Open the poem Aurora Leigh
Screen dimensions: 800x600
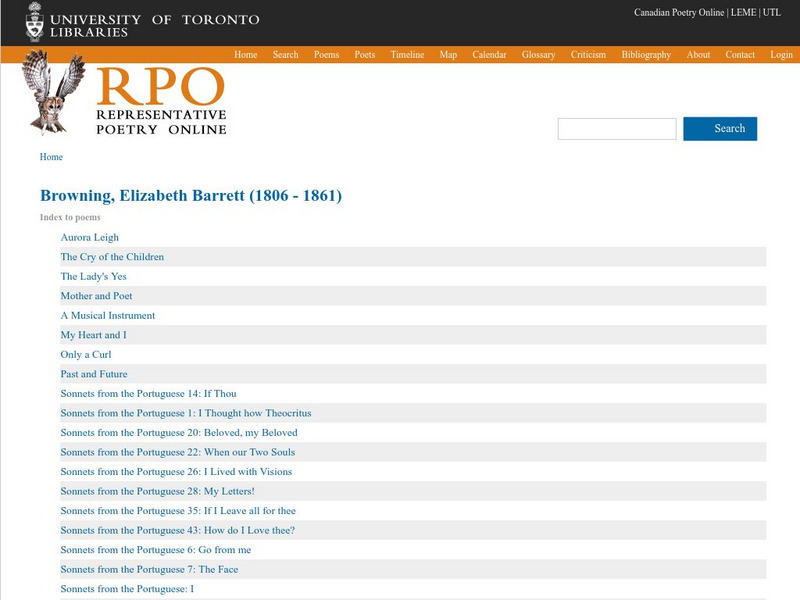89,237
